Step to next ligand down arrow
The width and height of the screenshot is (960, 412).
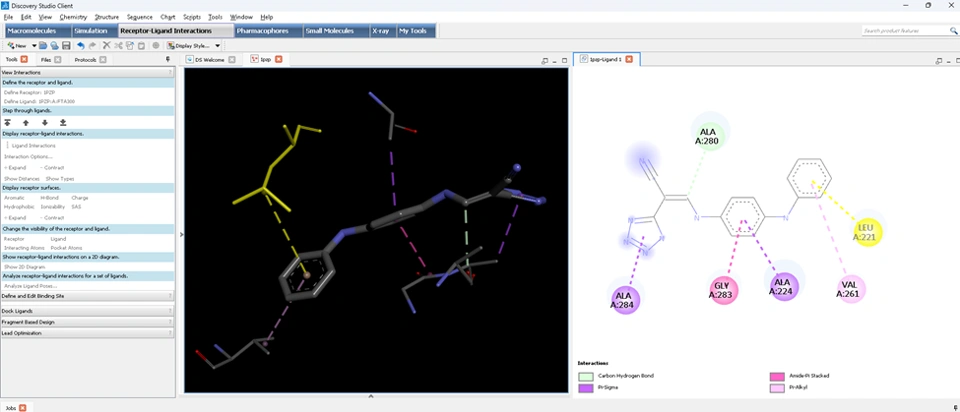click(45, 122)
